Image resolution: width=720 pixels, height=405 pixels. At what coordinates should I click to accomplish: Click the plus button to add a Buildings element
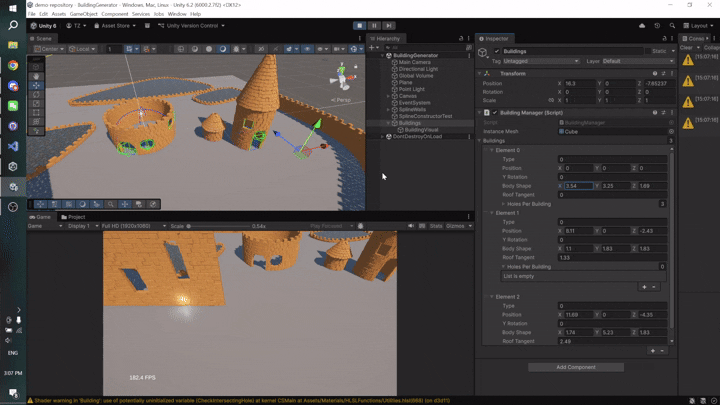coord(652,351)
